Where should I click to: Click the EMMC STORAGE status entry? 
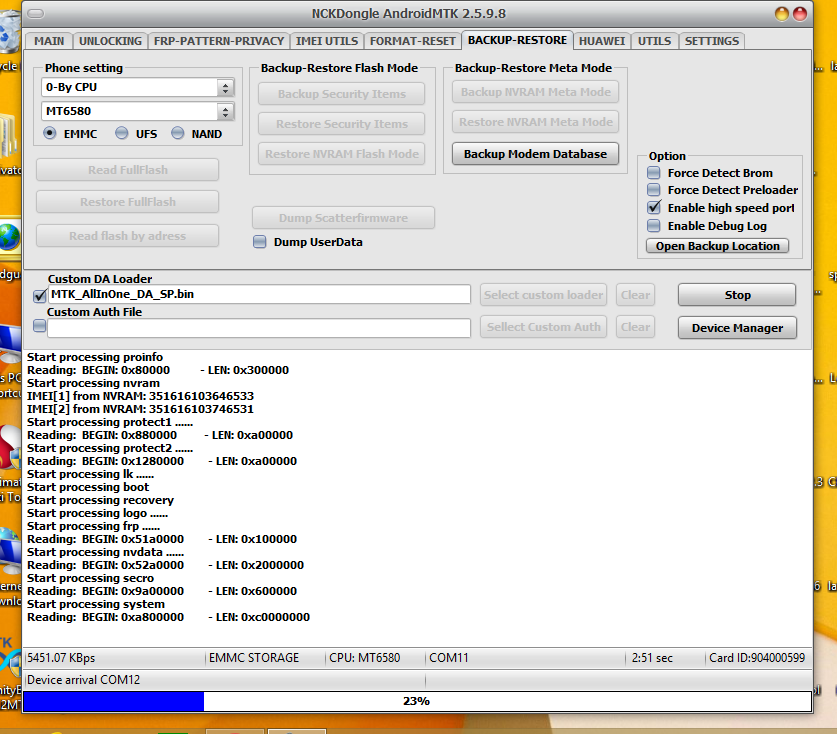254,658
